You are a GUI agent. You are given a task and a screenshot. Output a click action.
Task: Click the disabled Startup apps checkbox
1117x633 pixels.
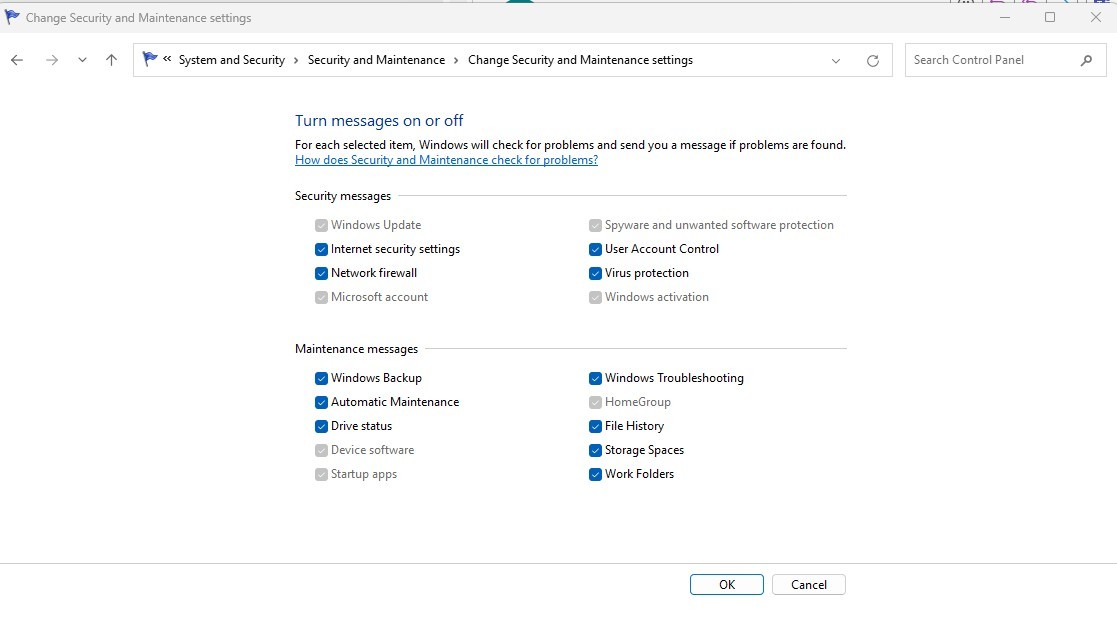(321, 474)
